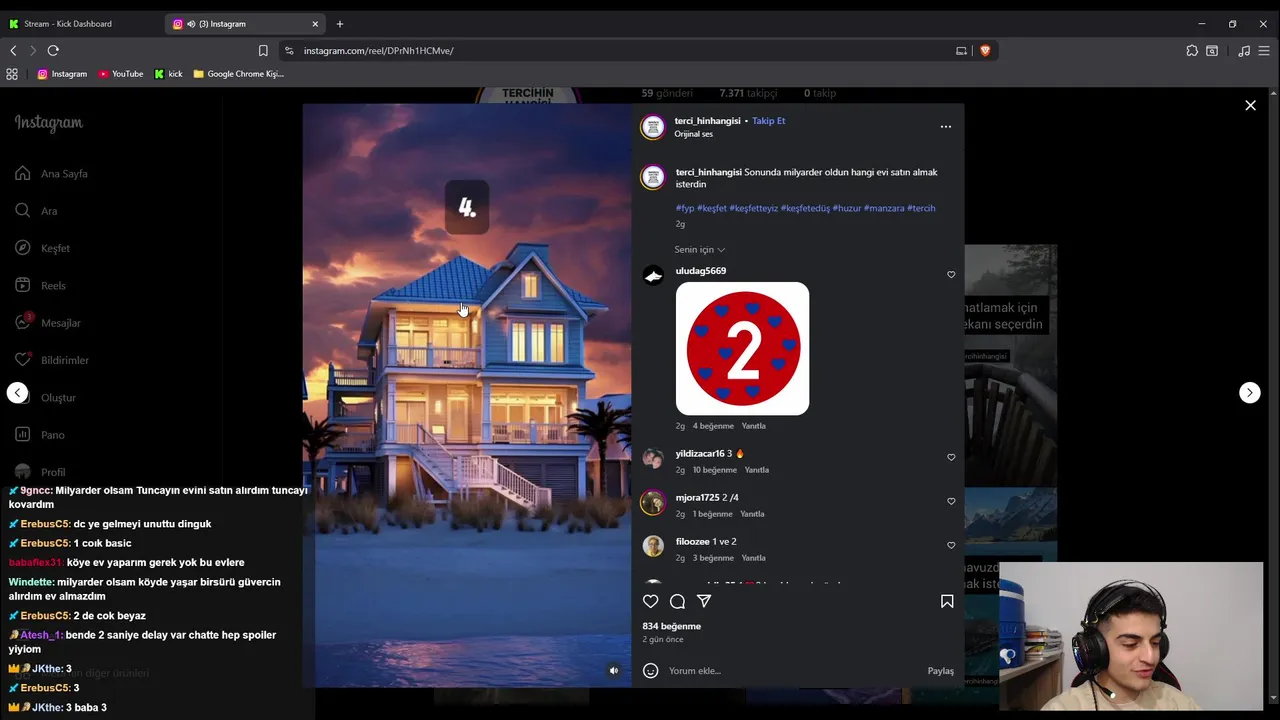1280x720 pixels.
Task: Share the reel via paper plane icon
Action: coord(704,601)
